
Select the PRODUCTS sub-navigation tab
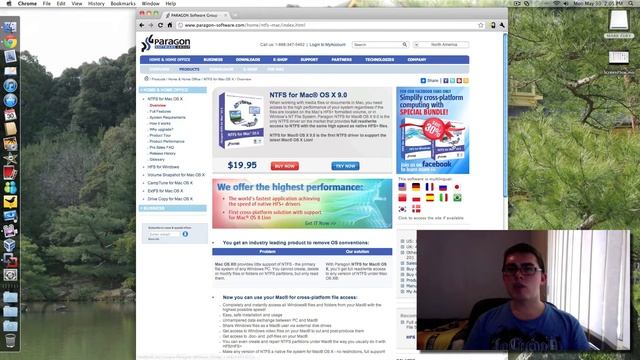point(189,69)
